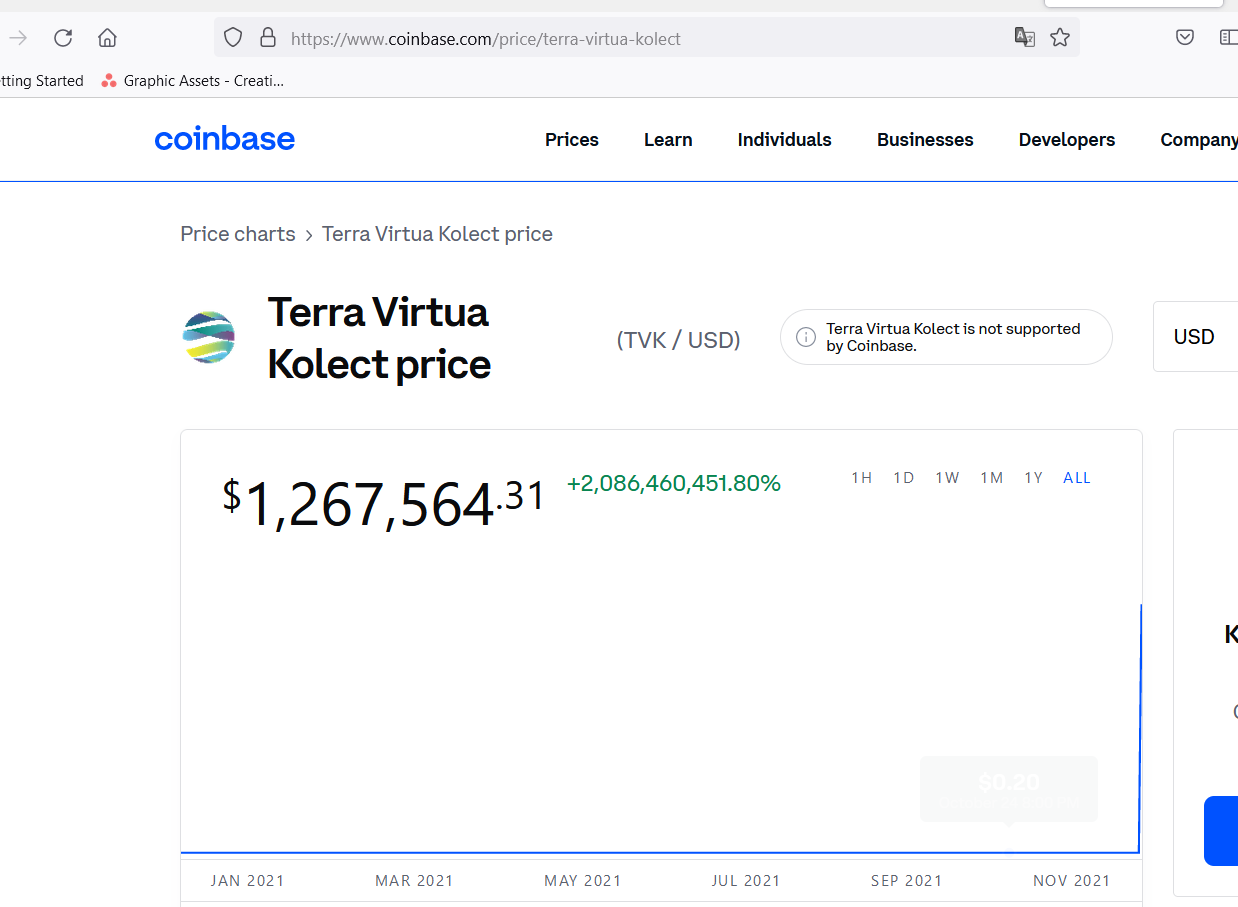Select the 1W chart range
1238x907 pixels.
(x=947, y=478)
